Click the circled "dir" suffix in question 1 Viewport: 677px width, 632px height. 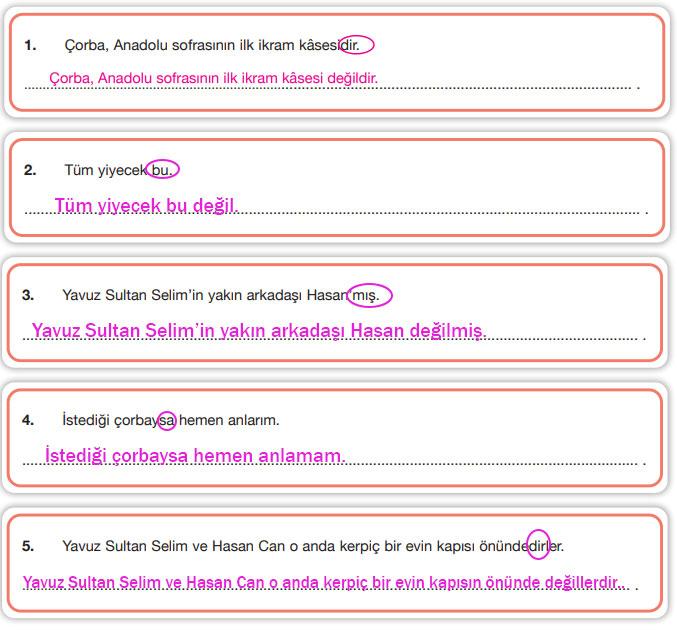point(356,45)
